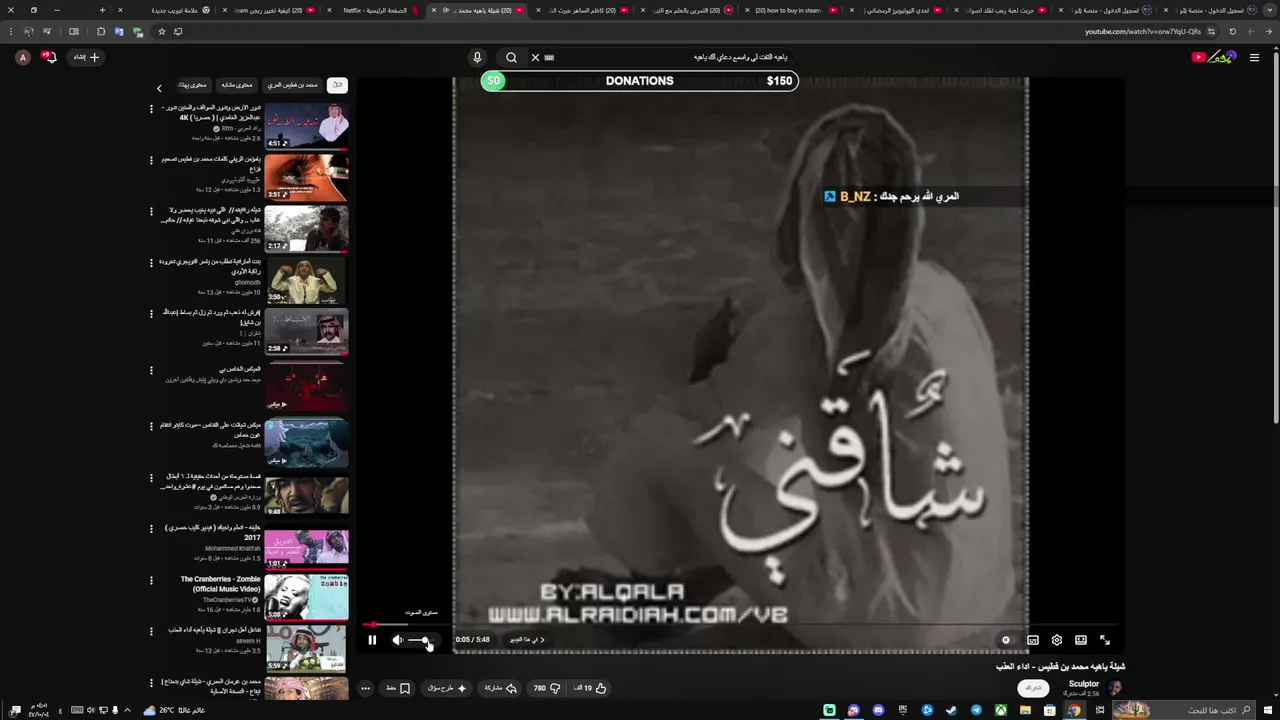Select the محتوى مشابه chip
Screen dimensions: 1280x720
(x=237, y=85)
